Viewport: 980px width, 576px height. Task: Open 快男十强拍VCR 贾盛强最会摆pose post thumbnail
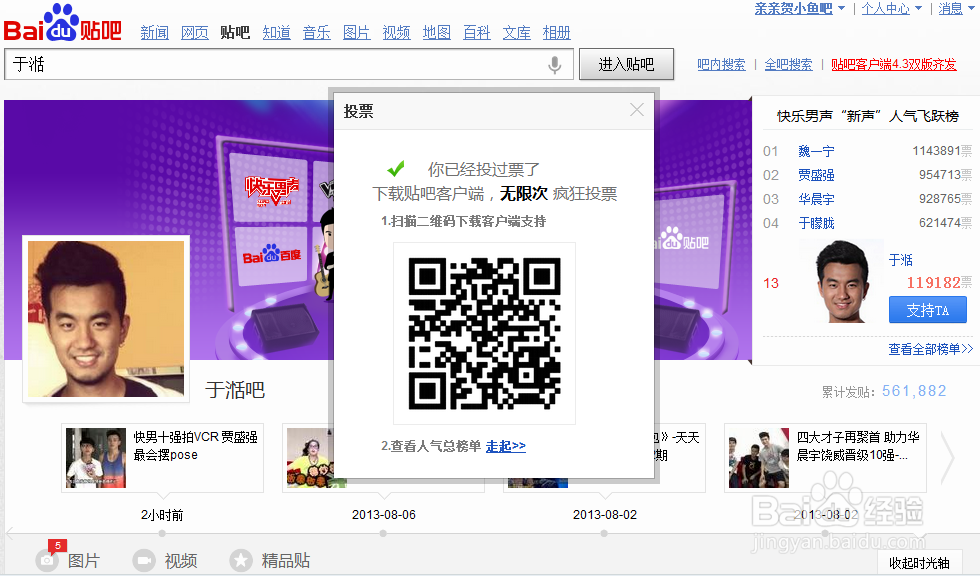point(96,458)
